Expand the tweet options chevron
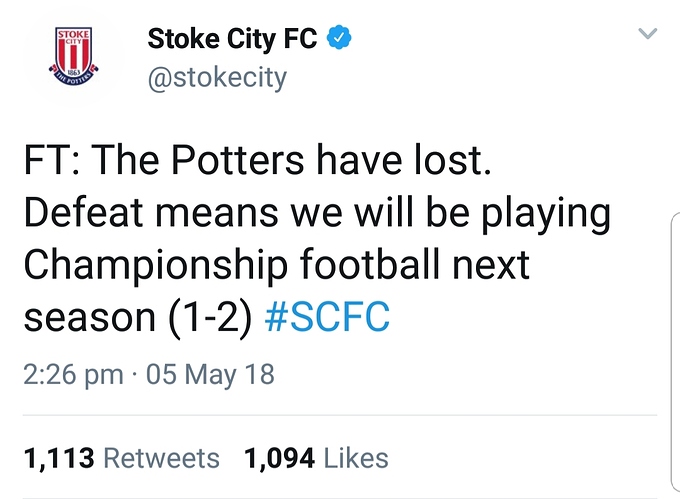 point(648,33)
